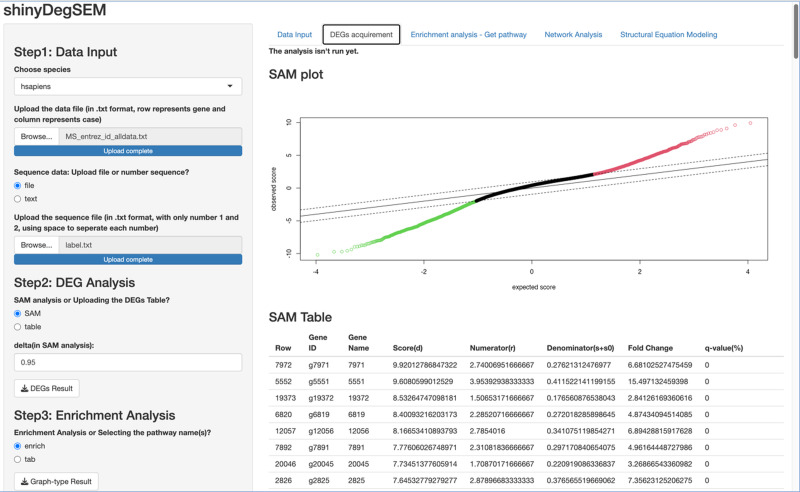Choose the 'table' DEGs radio button
The height and width of the screenshot is (492, 800).
pyautogui.click(x=17, y=327)
